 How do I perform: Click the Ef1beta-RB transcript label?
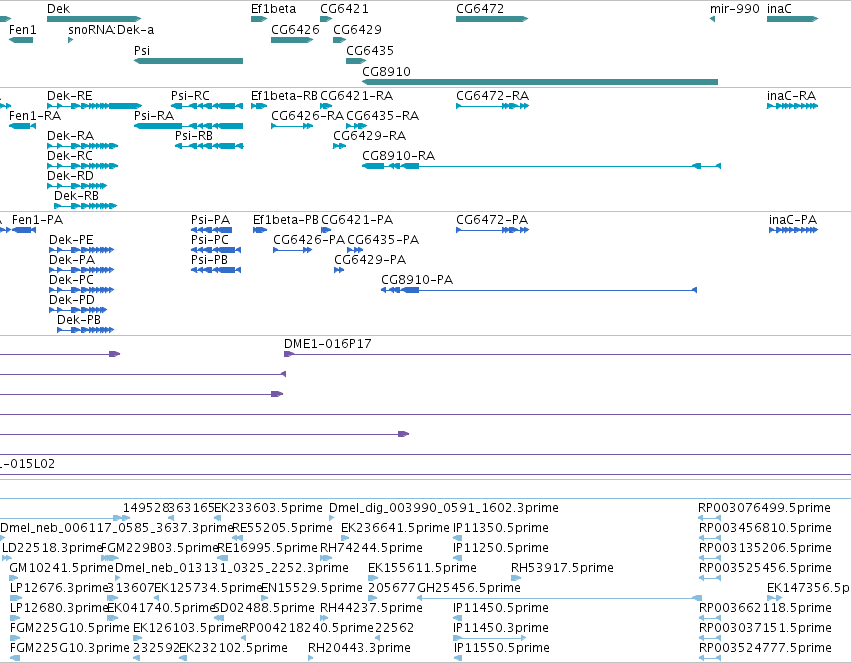click(284, 96)
